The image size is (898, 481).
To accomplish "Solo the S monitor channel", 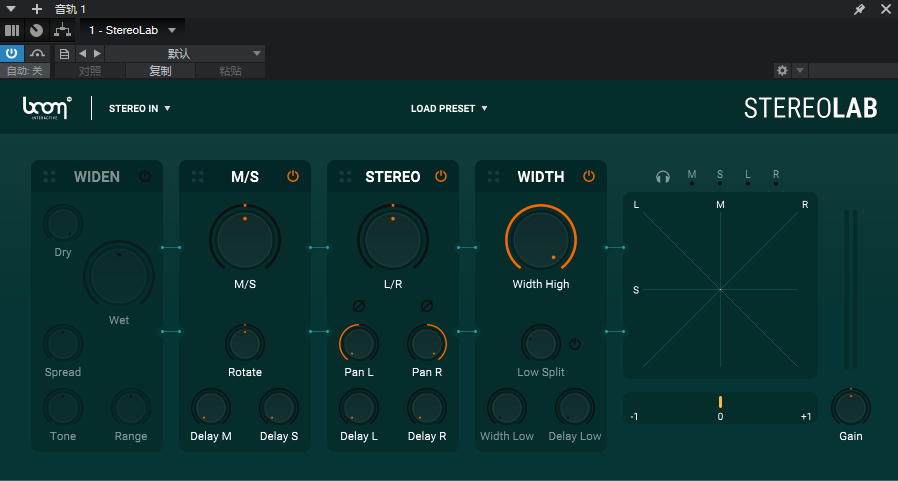I will (720, 178).
